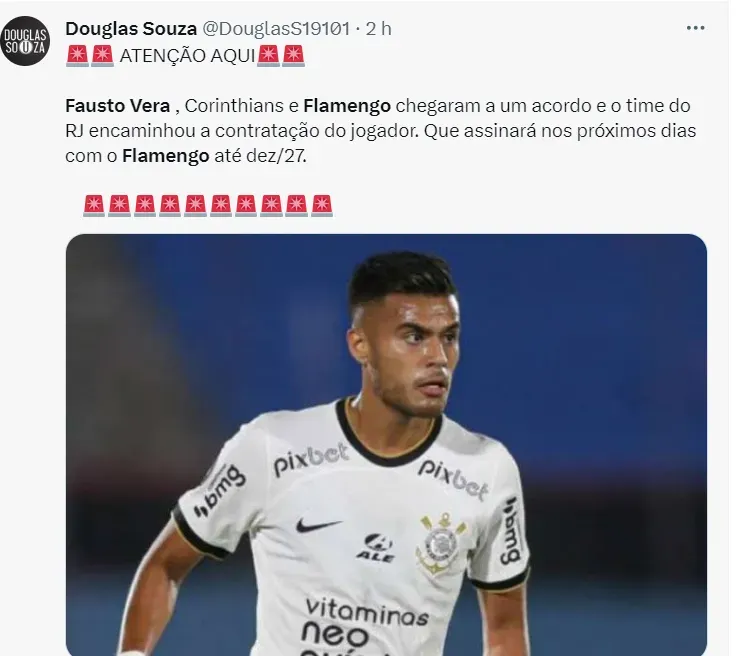The image size is (744, 656).
Task: Click the "ATENÇÃO AQUI" headline text
Action: coord(185,56)
